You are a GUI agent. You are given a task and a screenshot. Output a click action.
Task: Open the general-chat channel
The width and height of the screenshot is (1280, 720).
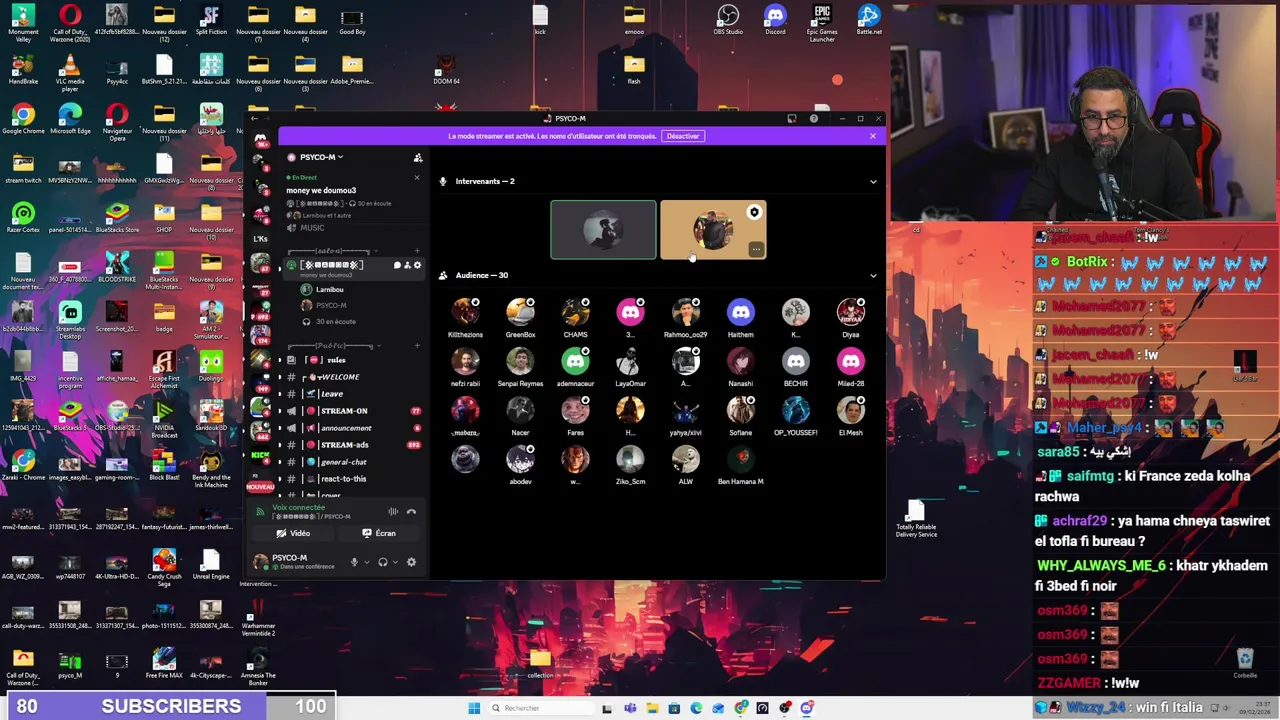coord(353,462)
